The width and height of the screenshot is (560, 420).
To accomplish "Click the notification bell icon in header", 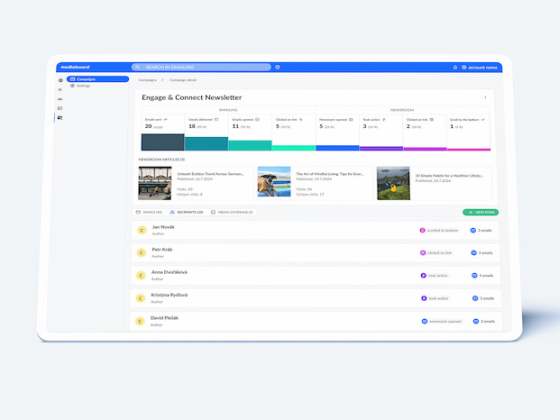I will pos(455,67).
